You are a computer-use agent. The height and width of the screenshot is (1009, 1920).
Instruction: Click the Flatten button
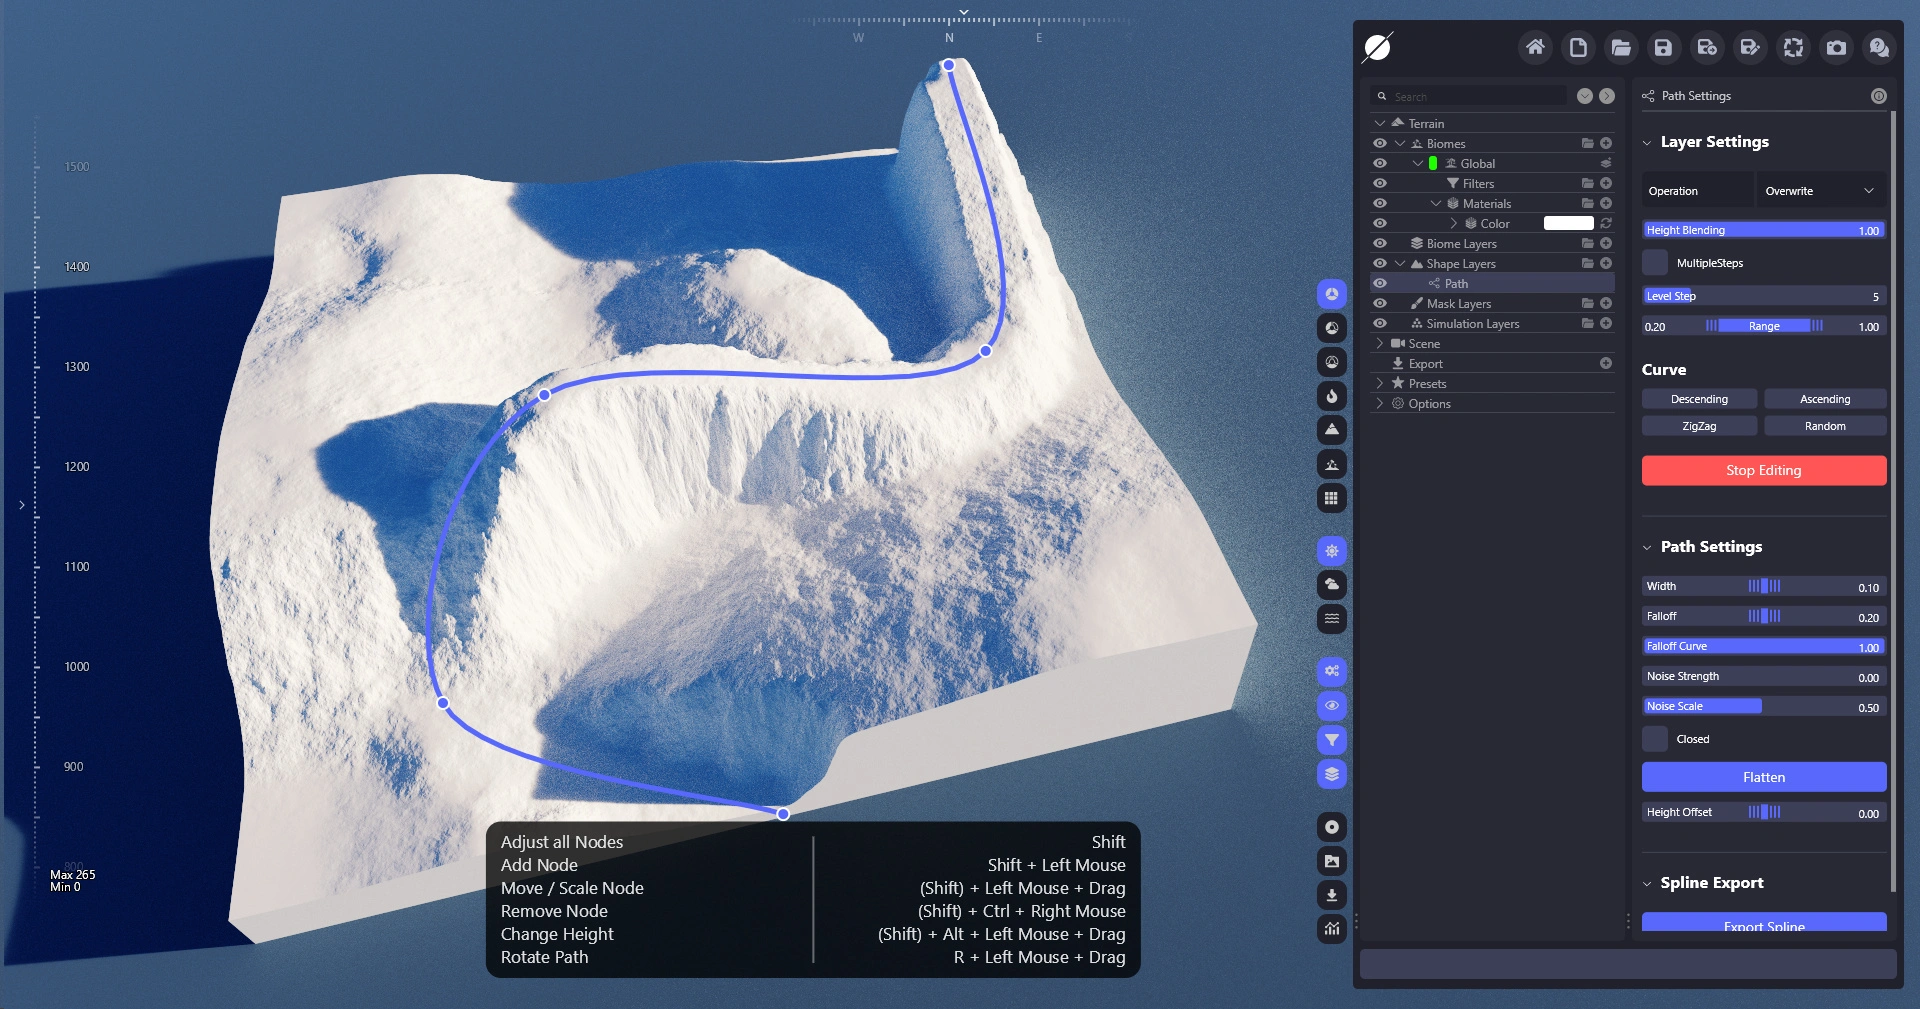pos(1763,777)
